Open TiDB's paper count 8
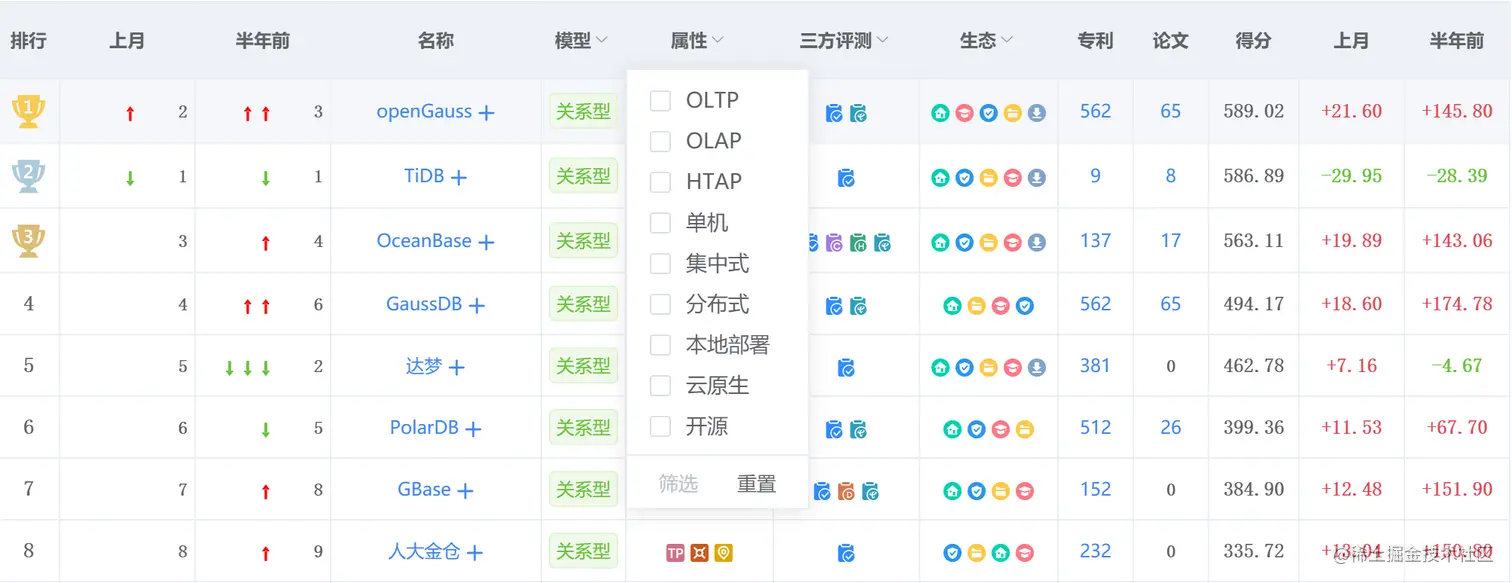The width and height of the screenshot is (1512, 583). click(x=1170, y=176)
